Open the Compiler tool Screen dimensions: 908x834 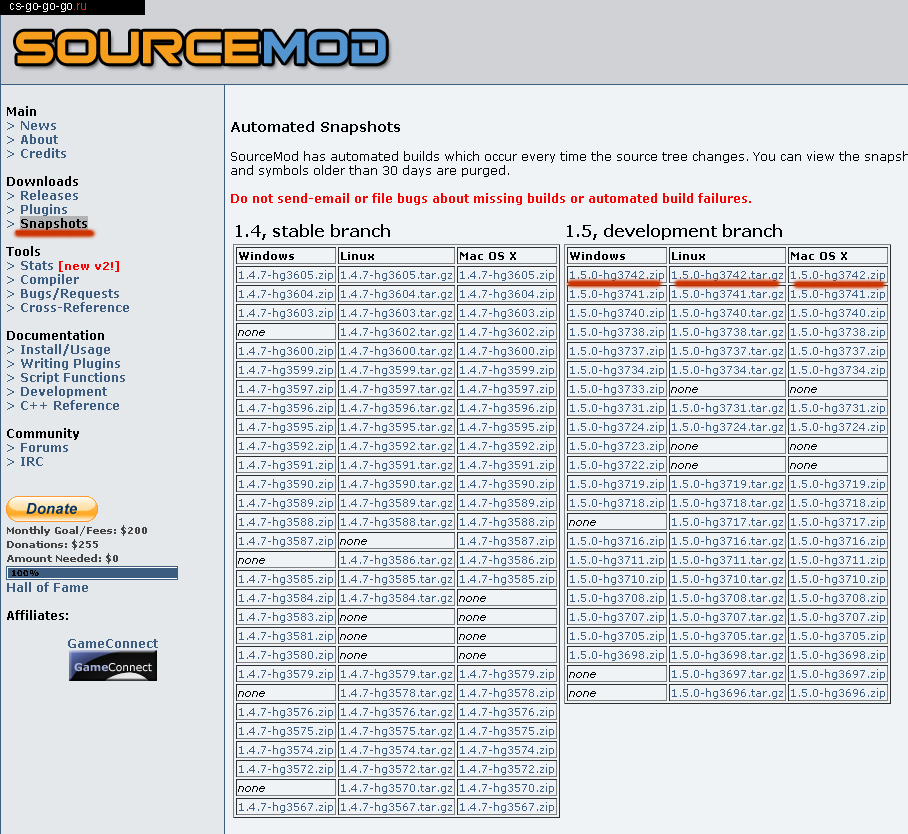(x=50, y=280)
